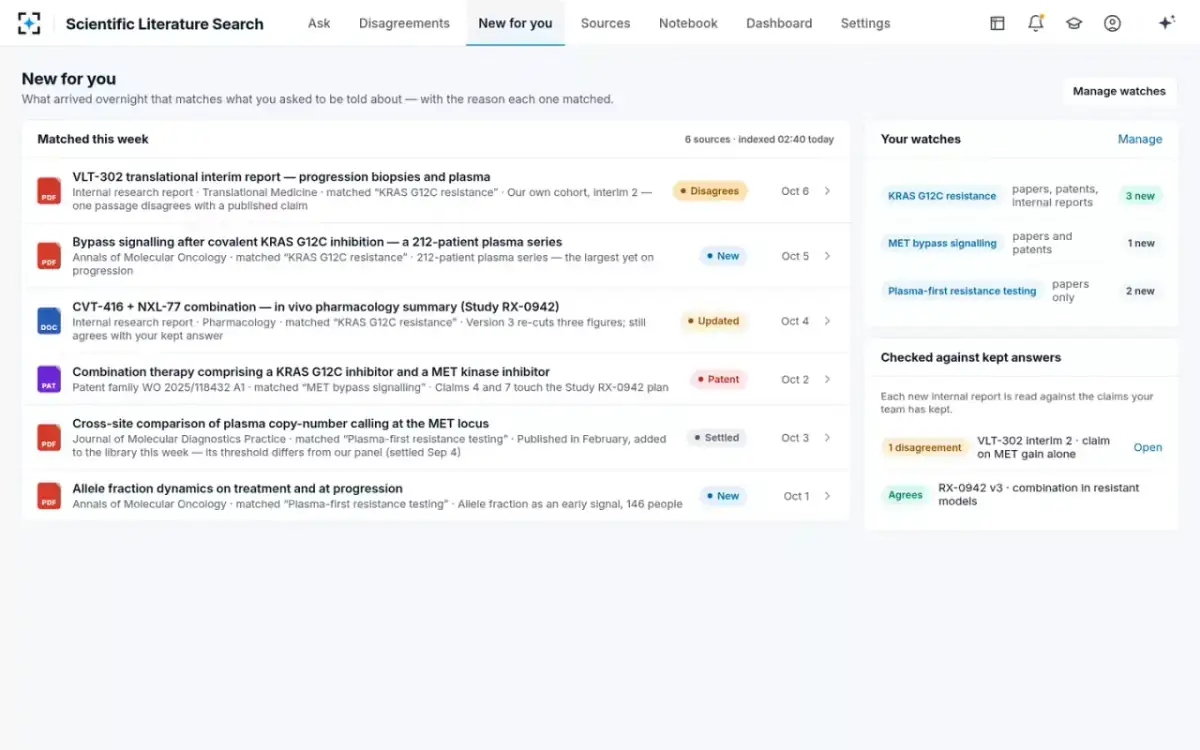
Task: Click the 3 new counter for KRAS watch
Action: click(1140, 196)
